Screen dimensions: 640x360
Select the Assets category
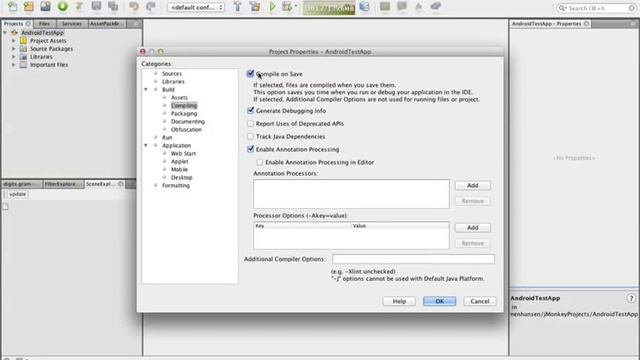click(179, 98)
